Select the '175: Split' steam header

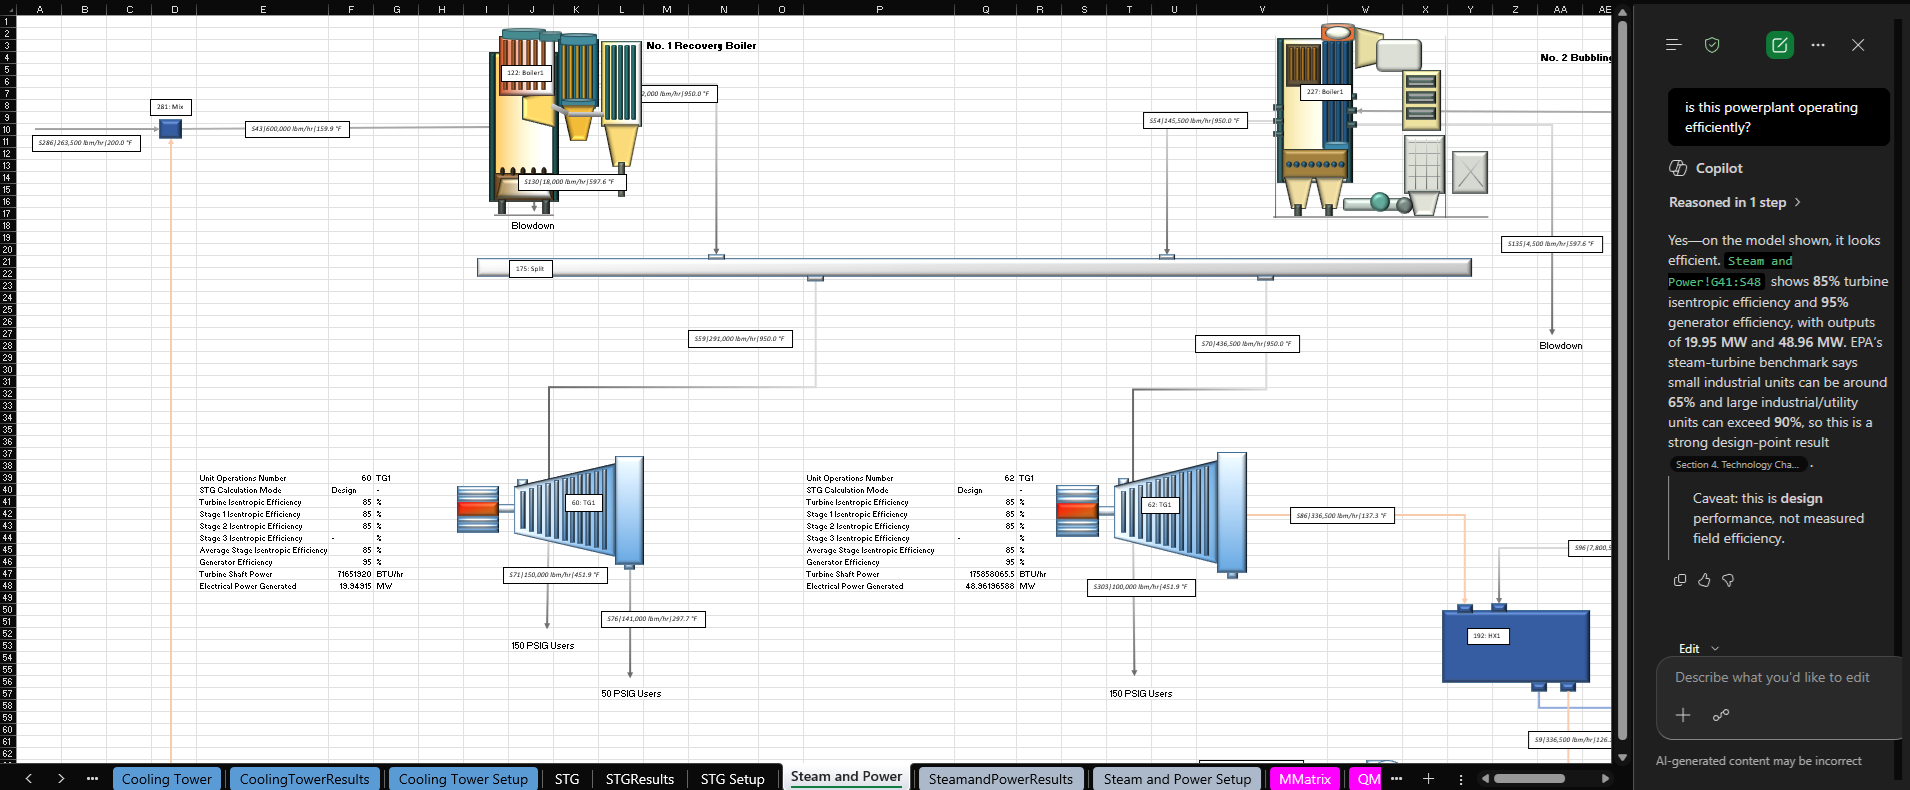coord(974,267)
